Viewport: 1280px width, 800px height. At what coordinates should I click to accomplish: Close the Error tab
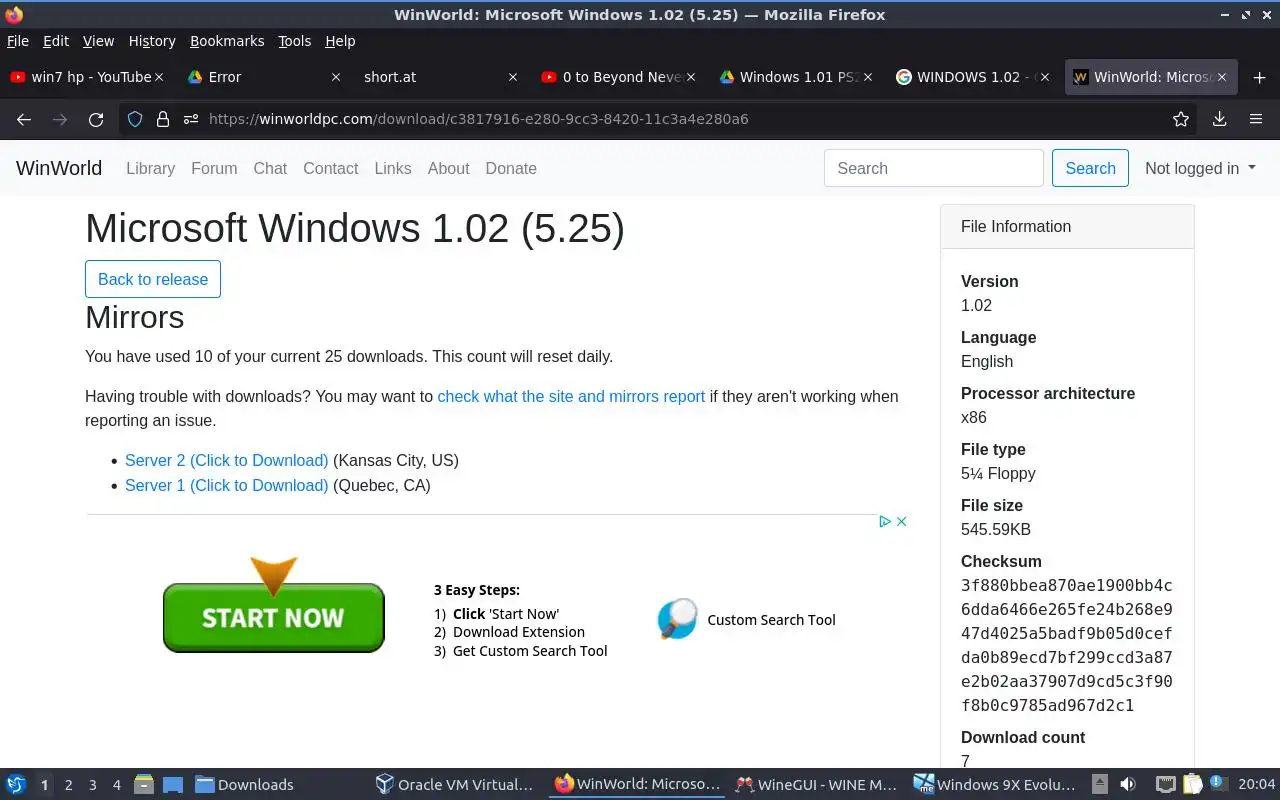coord(336,77)
